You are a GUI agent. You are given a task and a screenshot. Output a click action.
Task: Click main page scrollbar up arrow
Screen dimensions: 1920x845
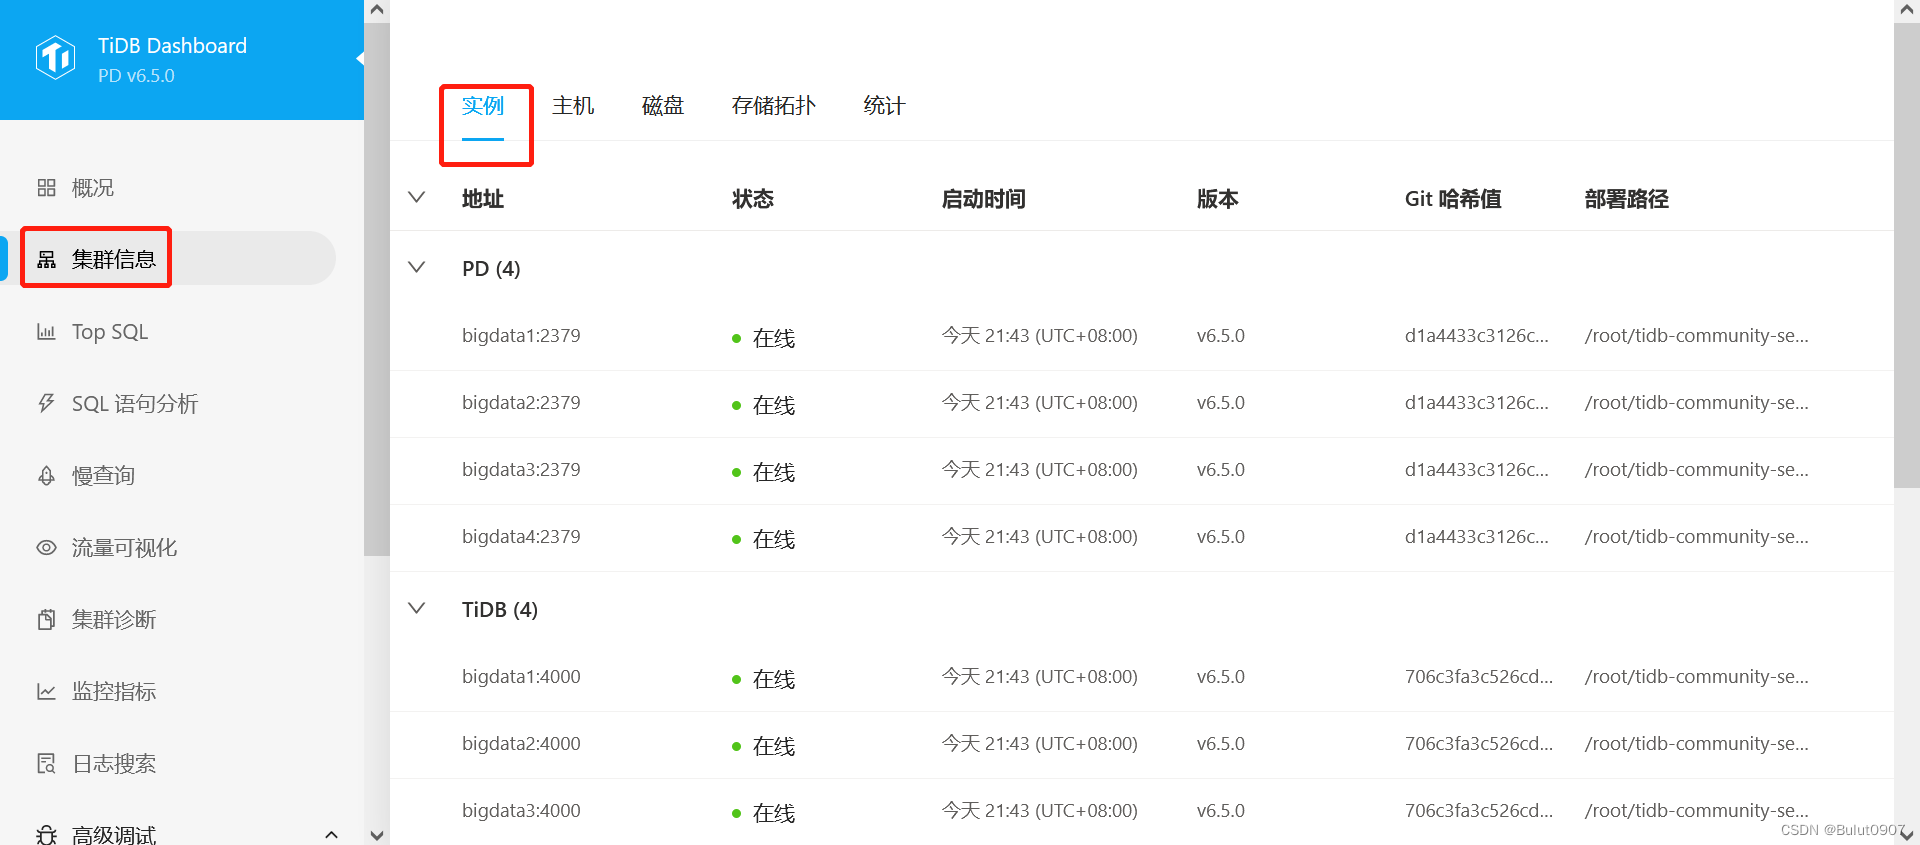pos(1907,10)
